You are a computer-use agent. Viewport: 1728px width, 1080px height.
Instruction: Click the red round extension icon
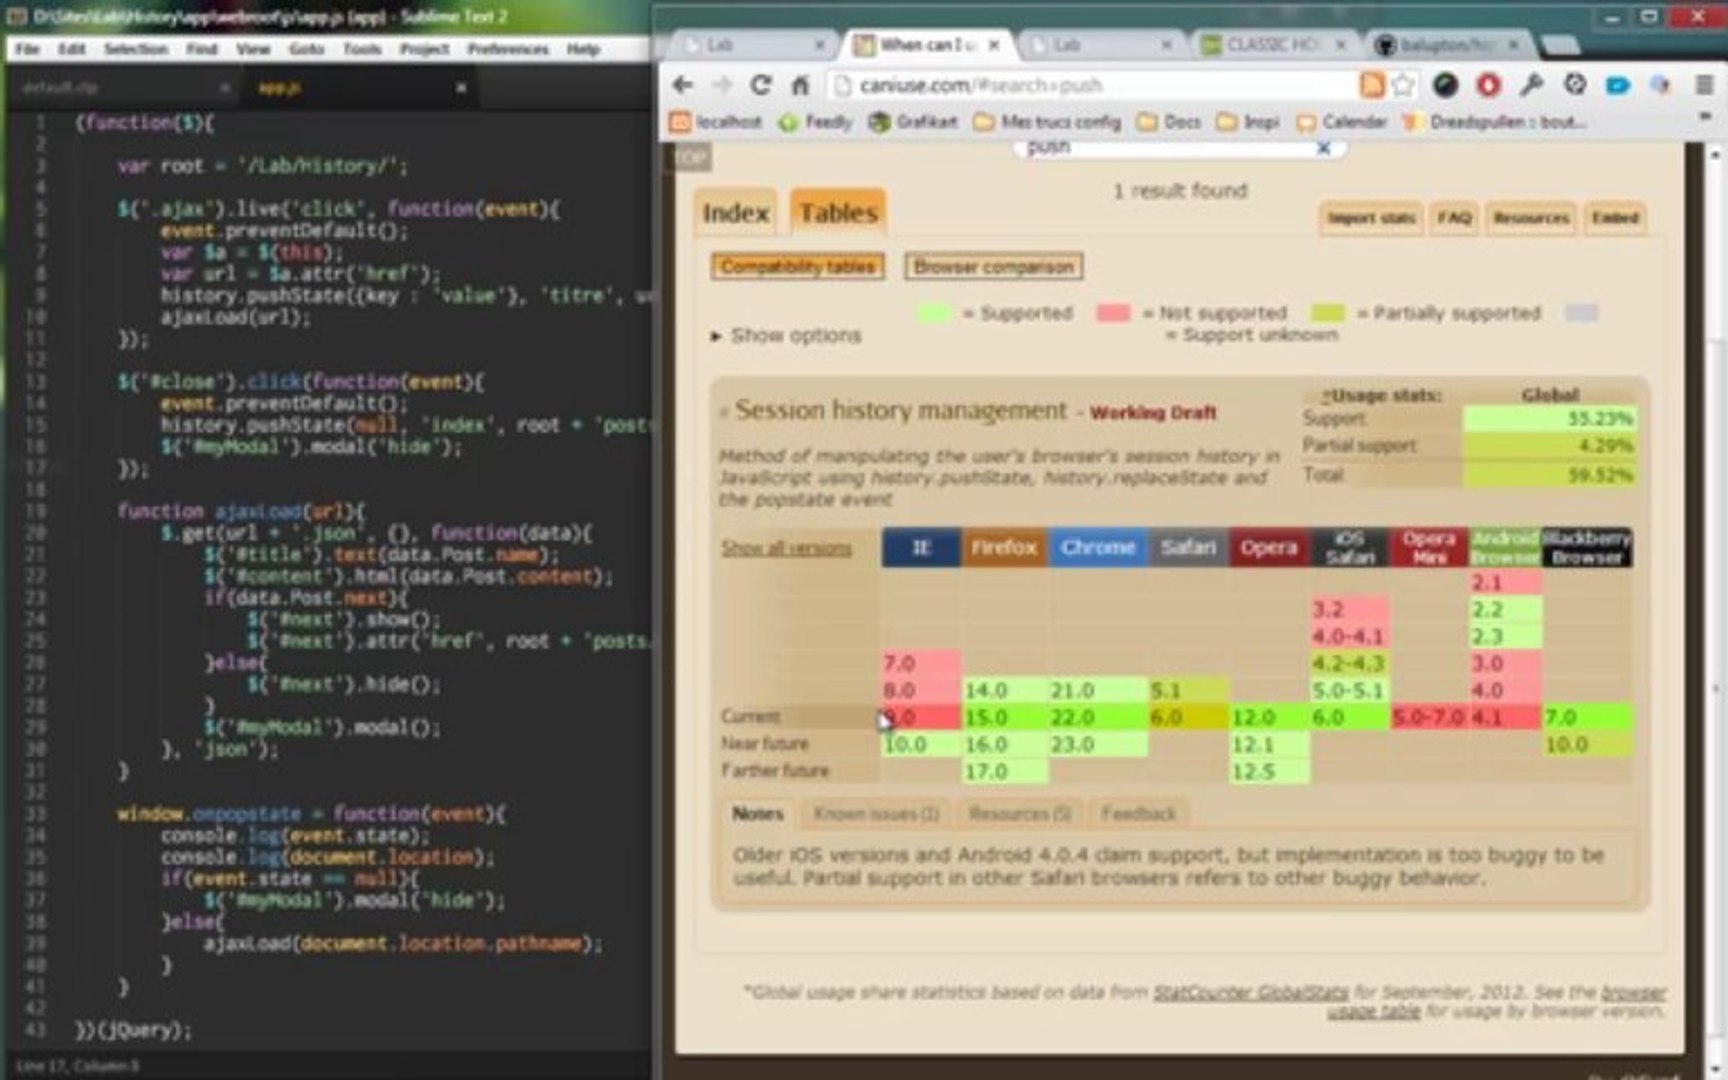(1488, 85)
